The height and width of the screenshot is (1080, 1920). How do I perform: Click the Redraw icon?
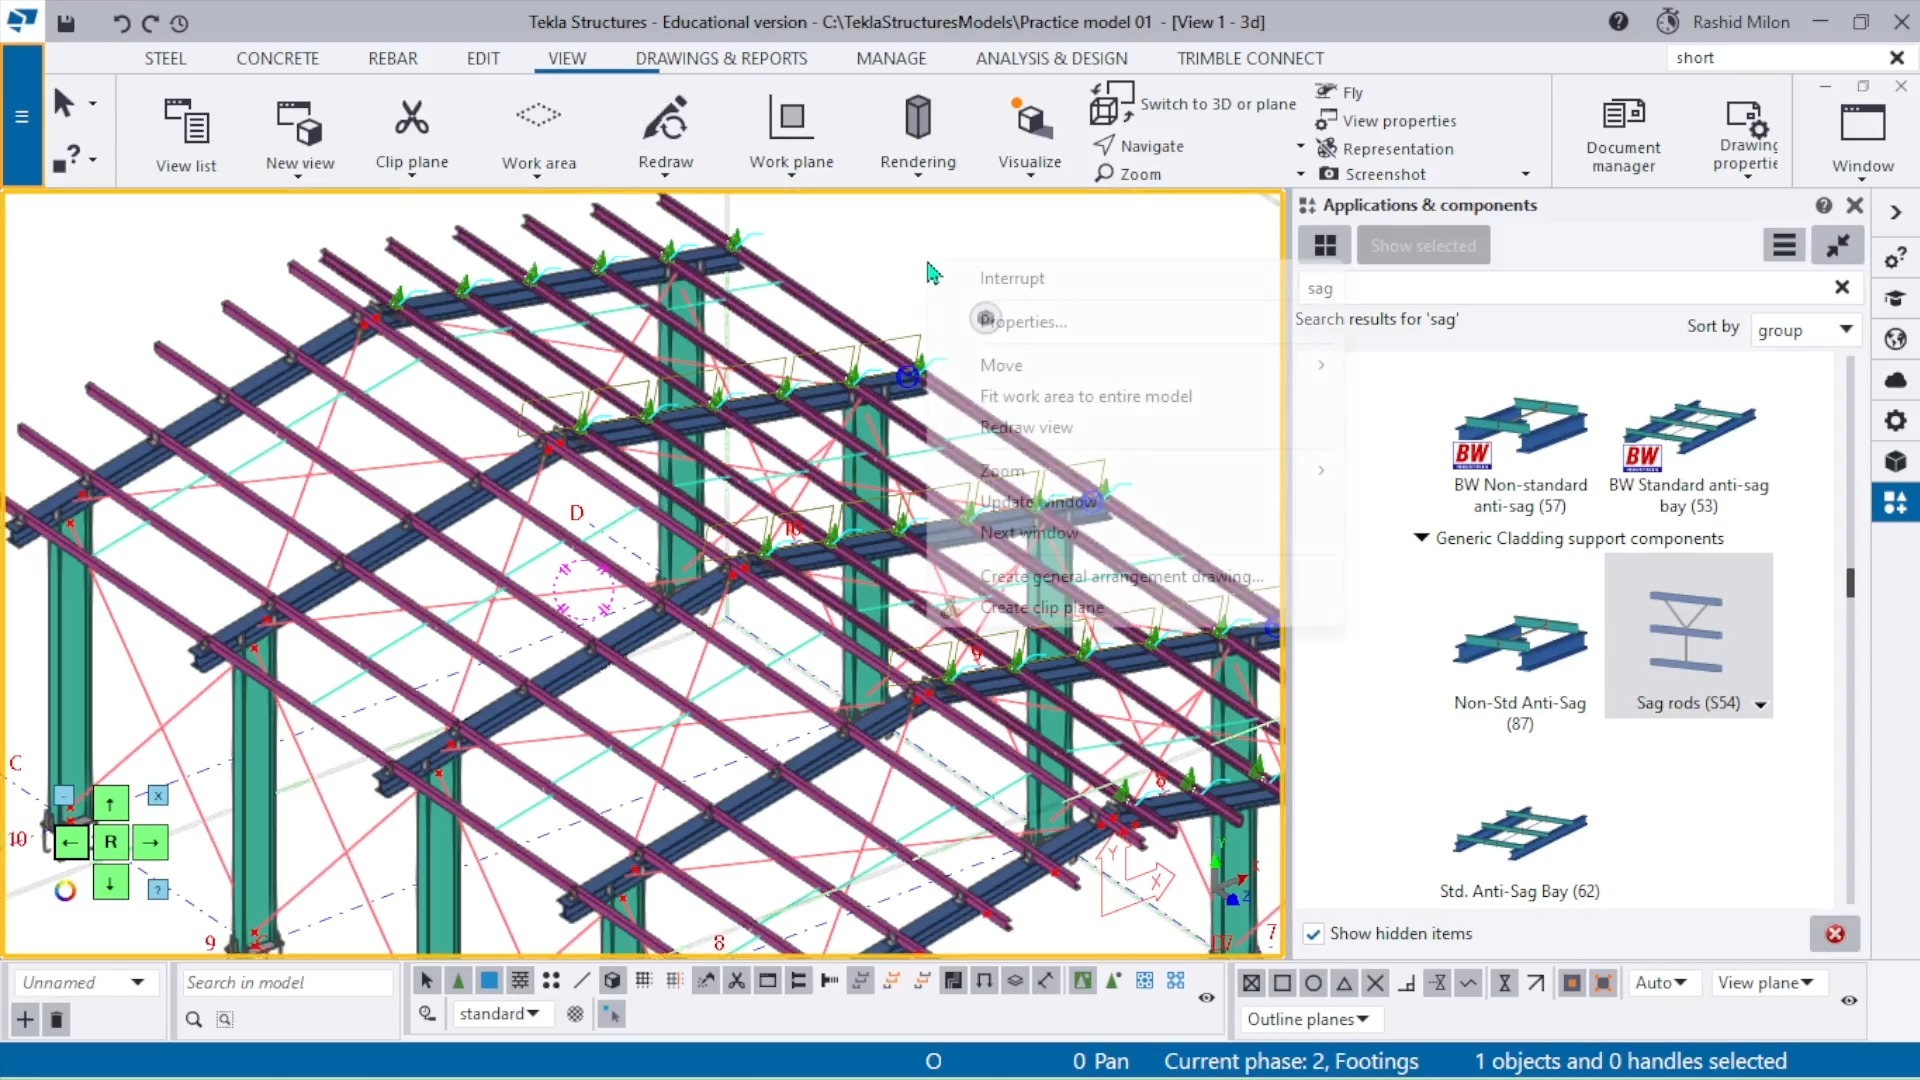(665, 118)
